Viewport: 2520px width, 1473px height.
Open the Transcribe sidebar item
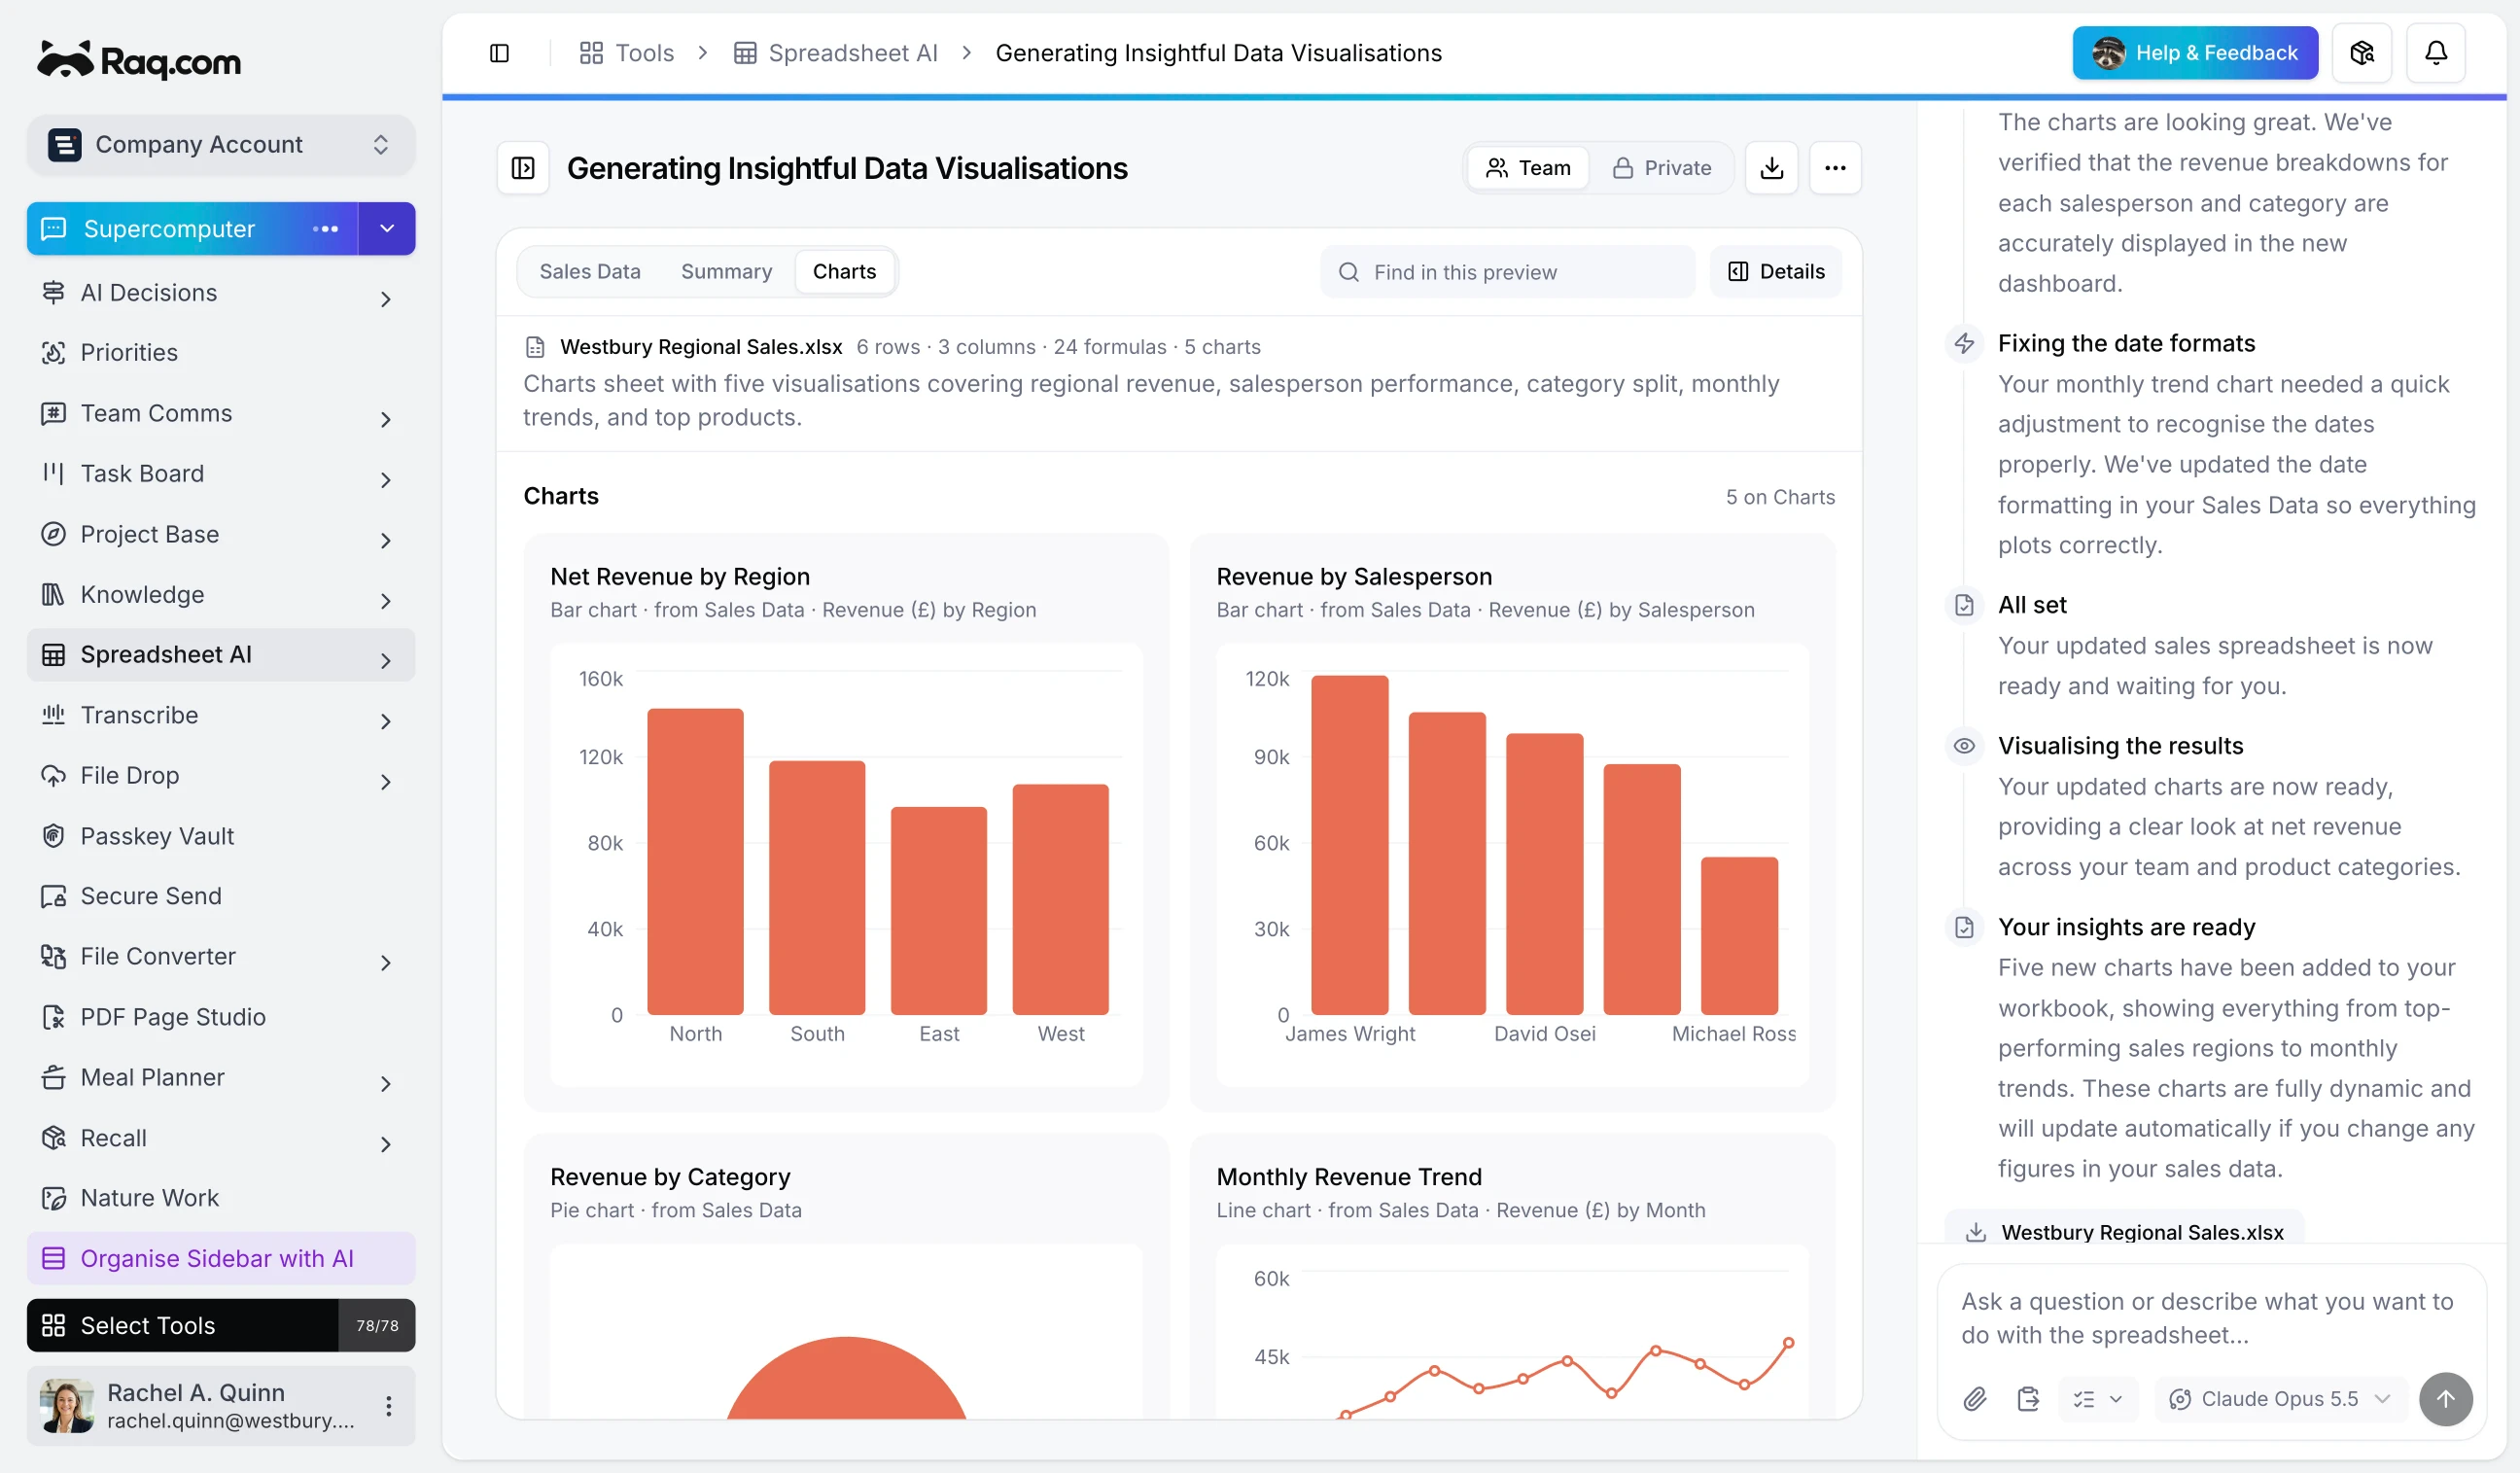221,715
